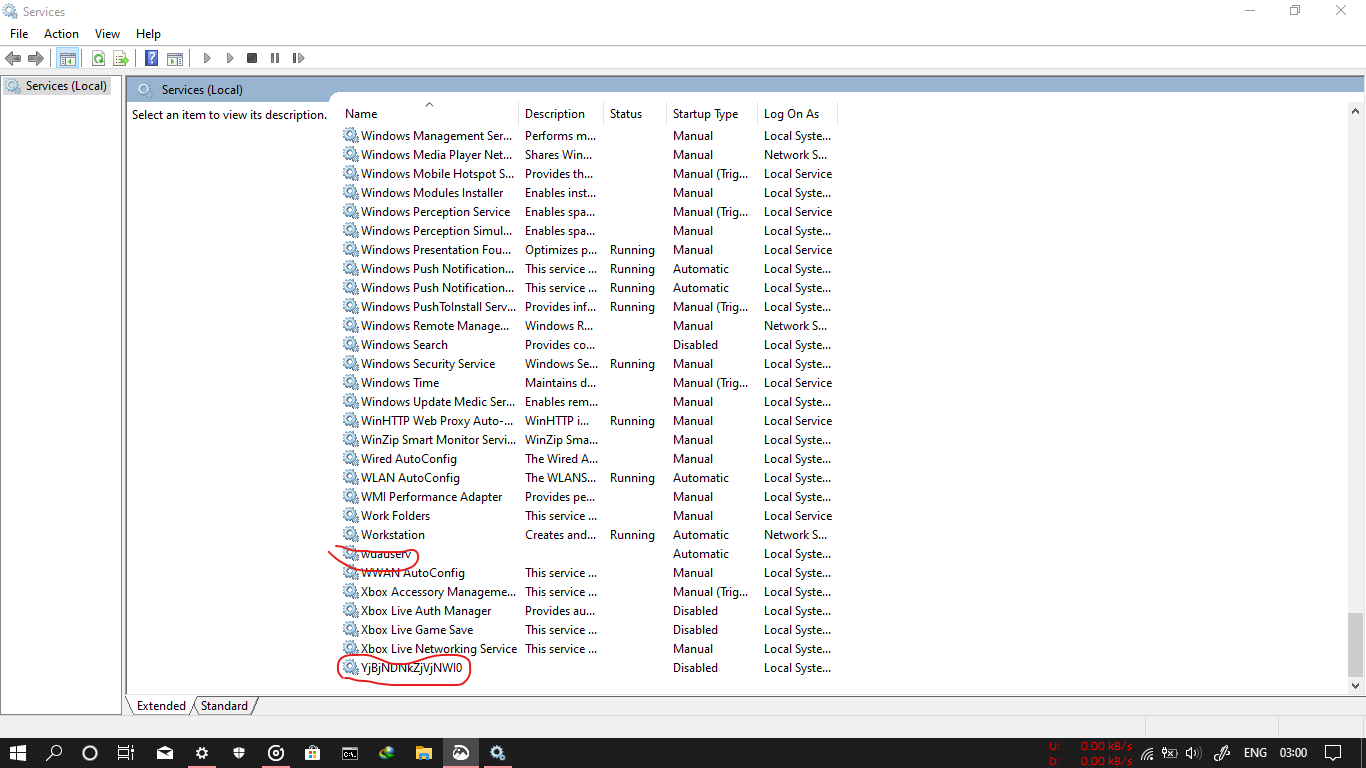The image size is (1366, 768).
Task: Open Task View from the taskbar
Action: tap(126, 753)
